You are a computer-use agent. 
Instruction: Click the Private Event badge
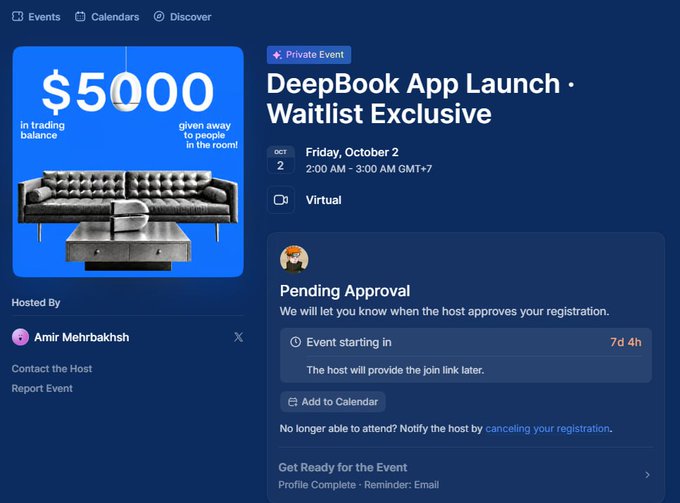click(x=309, y=55)
